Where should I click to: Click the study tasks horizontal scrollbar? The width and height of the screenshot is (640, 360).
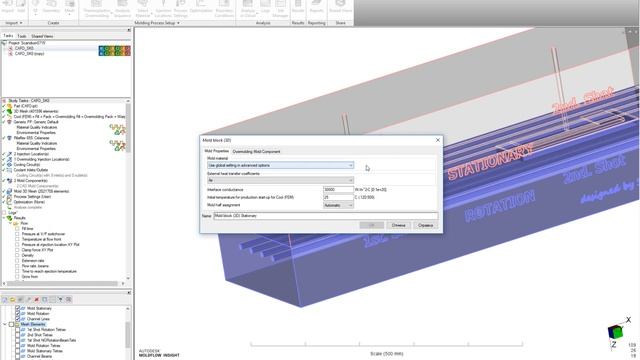coord(62,283)
